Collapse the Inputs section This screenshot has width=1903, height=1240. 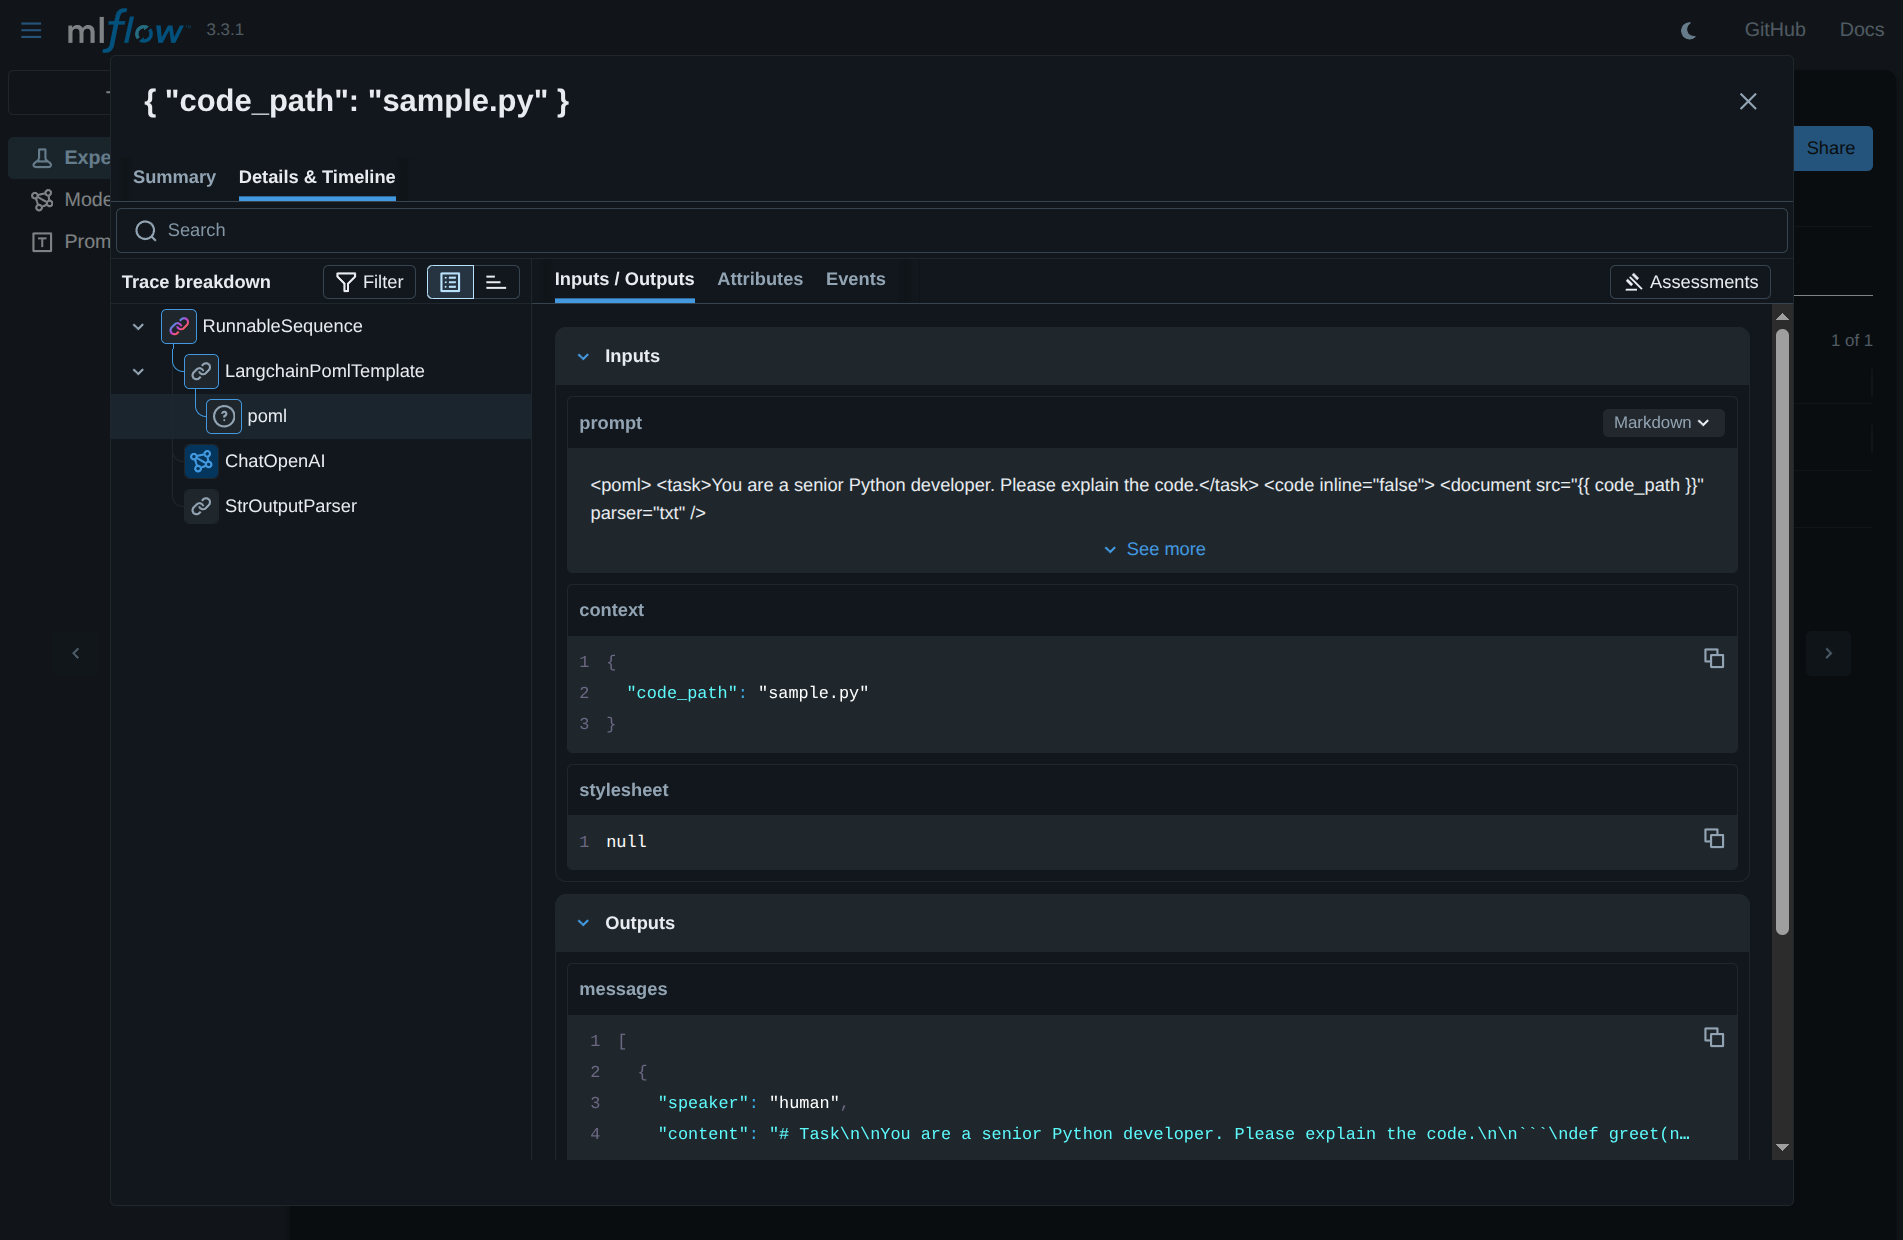[x=583, y=357]
